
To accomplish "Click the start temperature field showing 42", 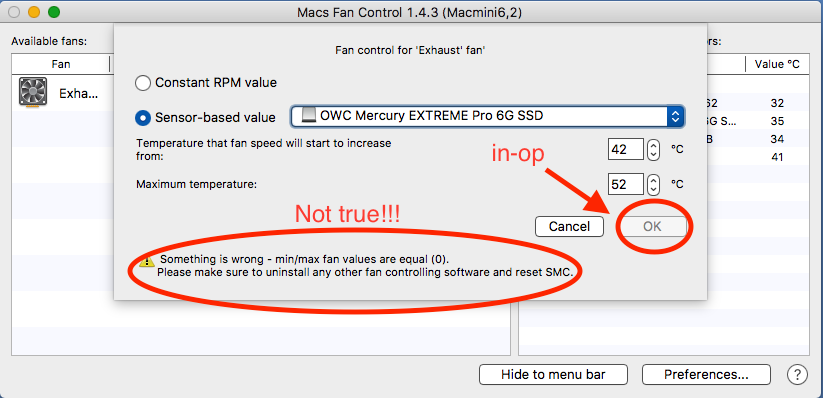I will click(626, 150).
